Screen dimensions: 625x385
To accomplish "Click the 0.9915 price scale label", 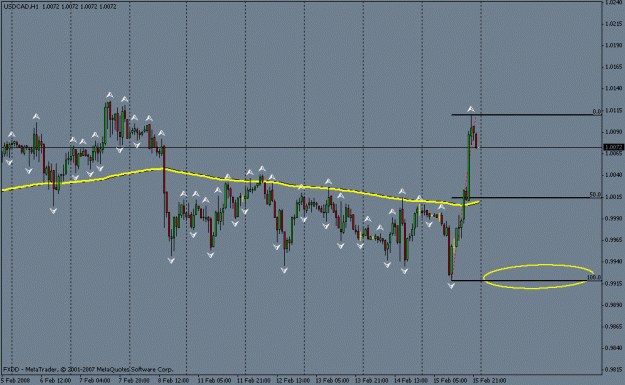I will [x=614, y=283].
